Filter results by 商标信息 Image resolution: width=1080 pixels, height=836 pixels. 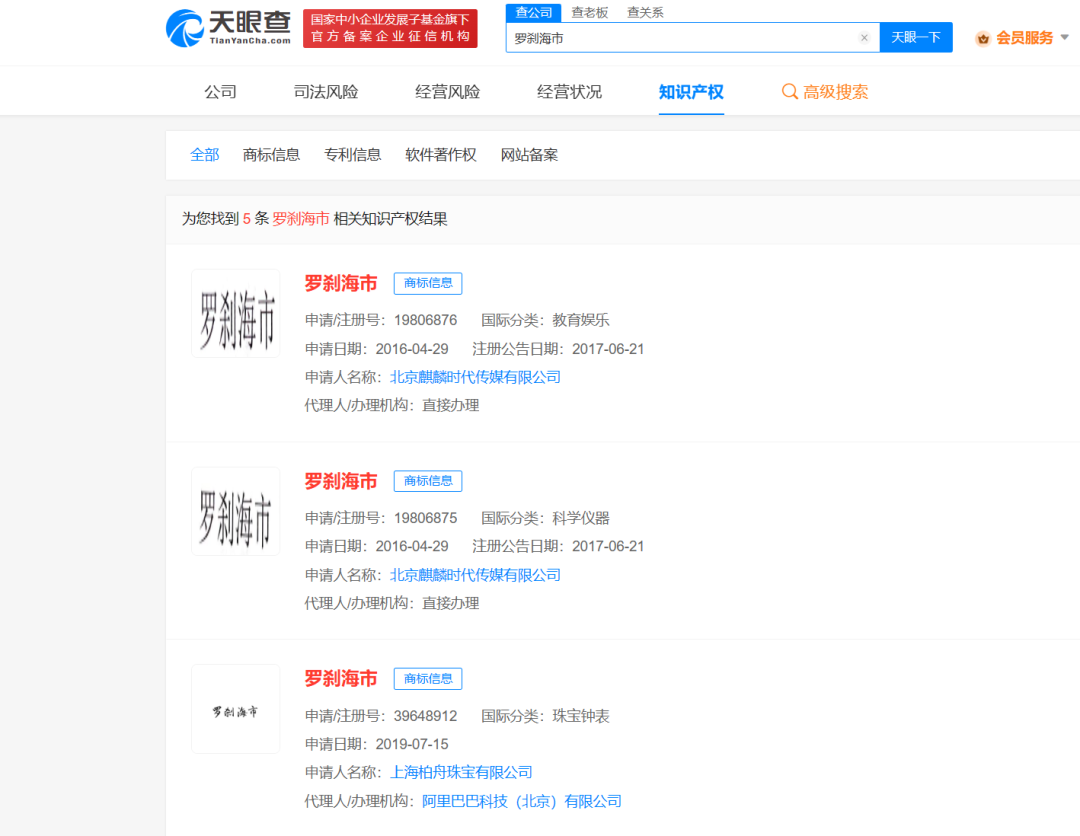pyautogui.click(x=271, y=155)
